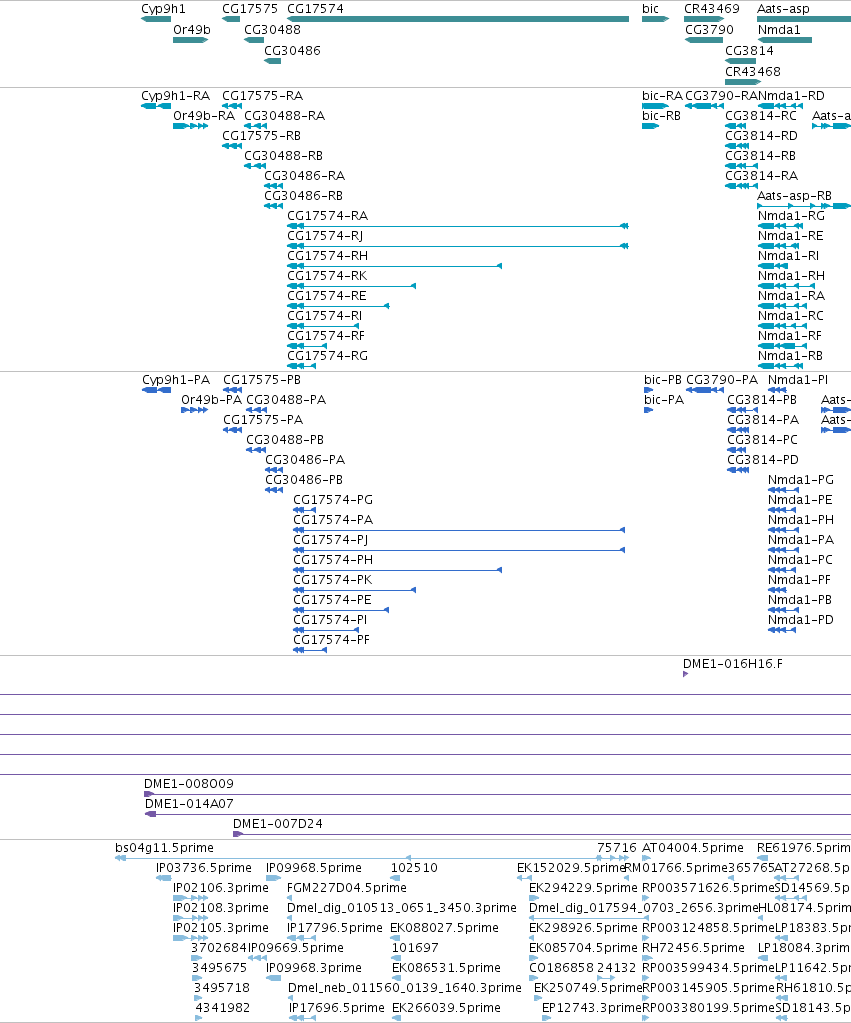Click transcript CG17574-RE

[327, 296]
